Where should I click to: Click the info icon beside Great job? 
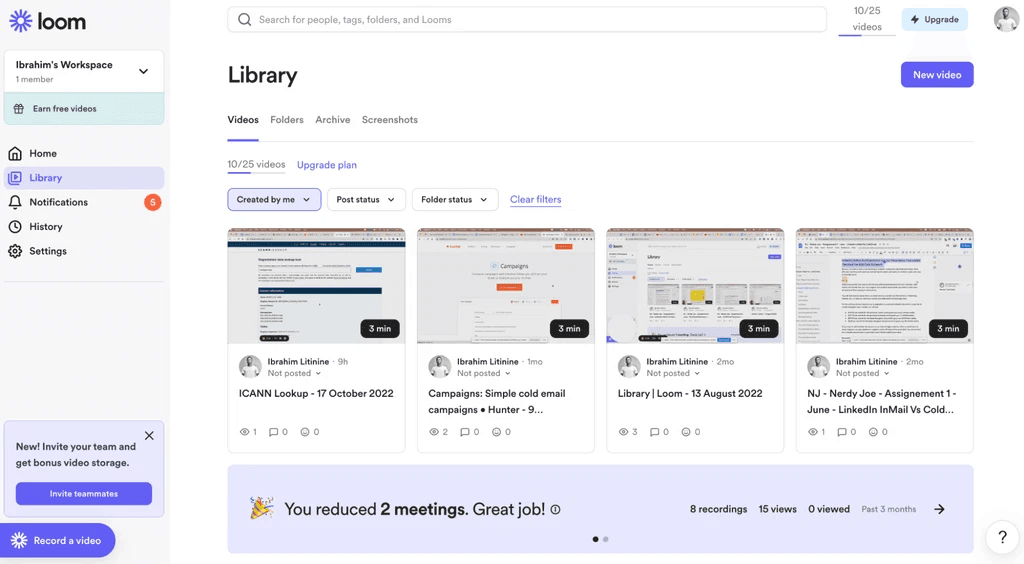click(555, 510)
